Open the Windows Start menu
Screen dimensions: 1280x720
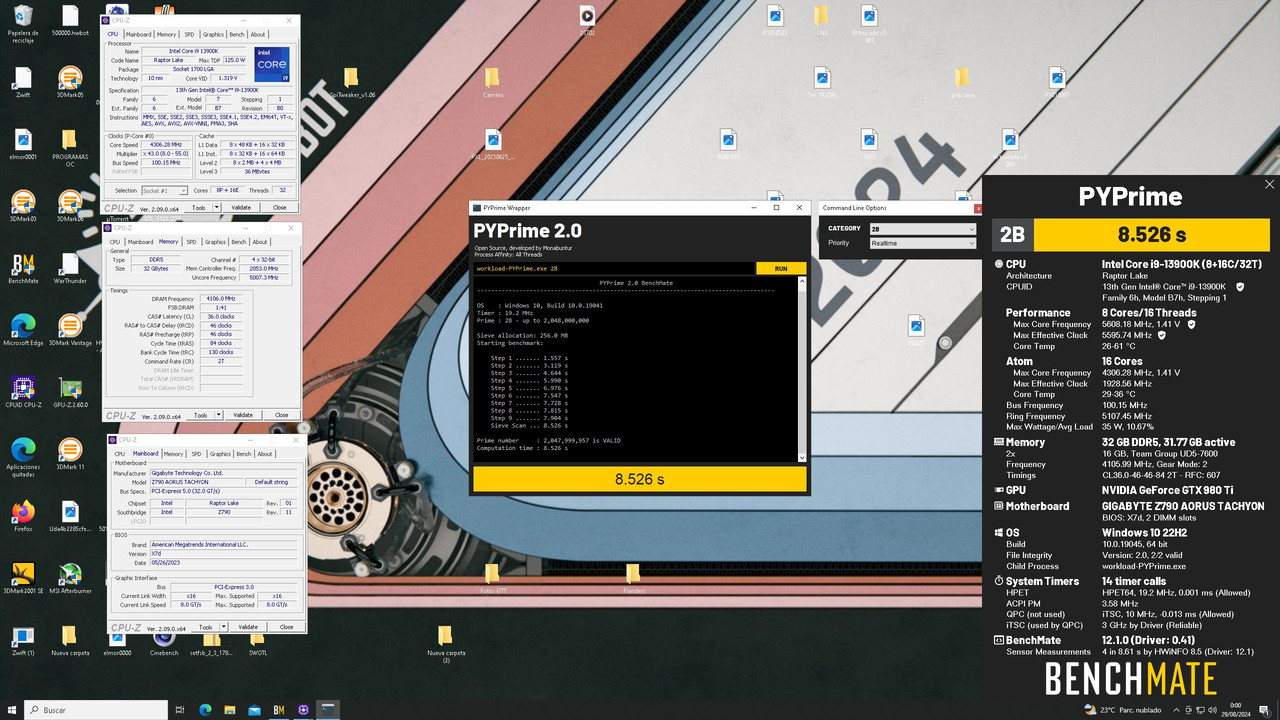click(x=11, y=710)
